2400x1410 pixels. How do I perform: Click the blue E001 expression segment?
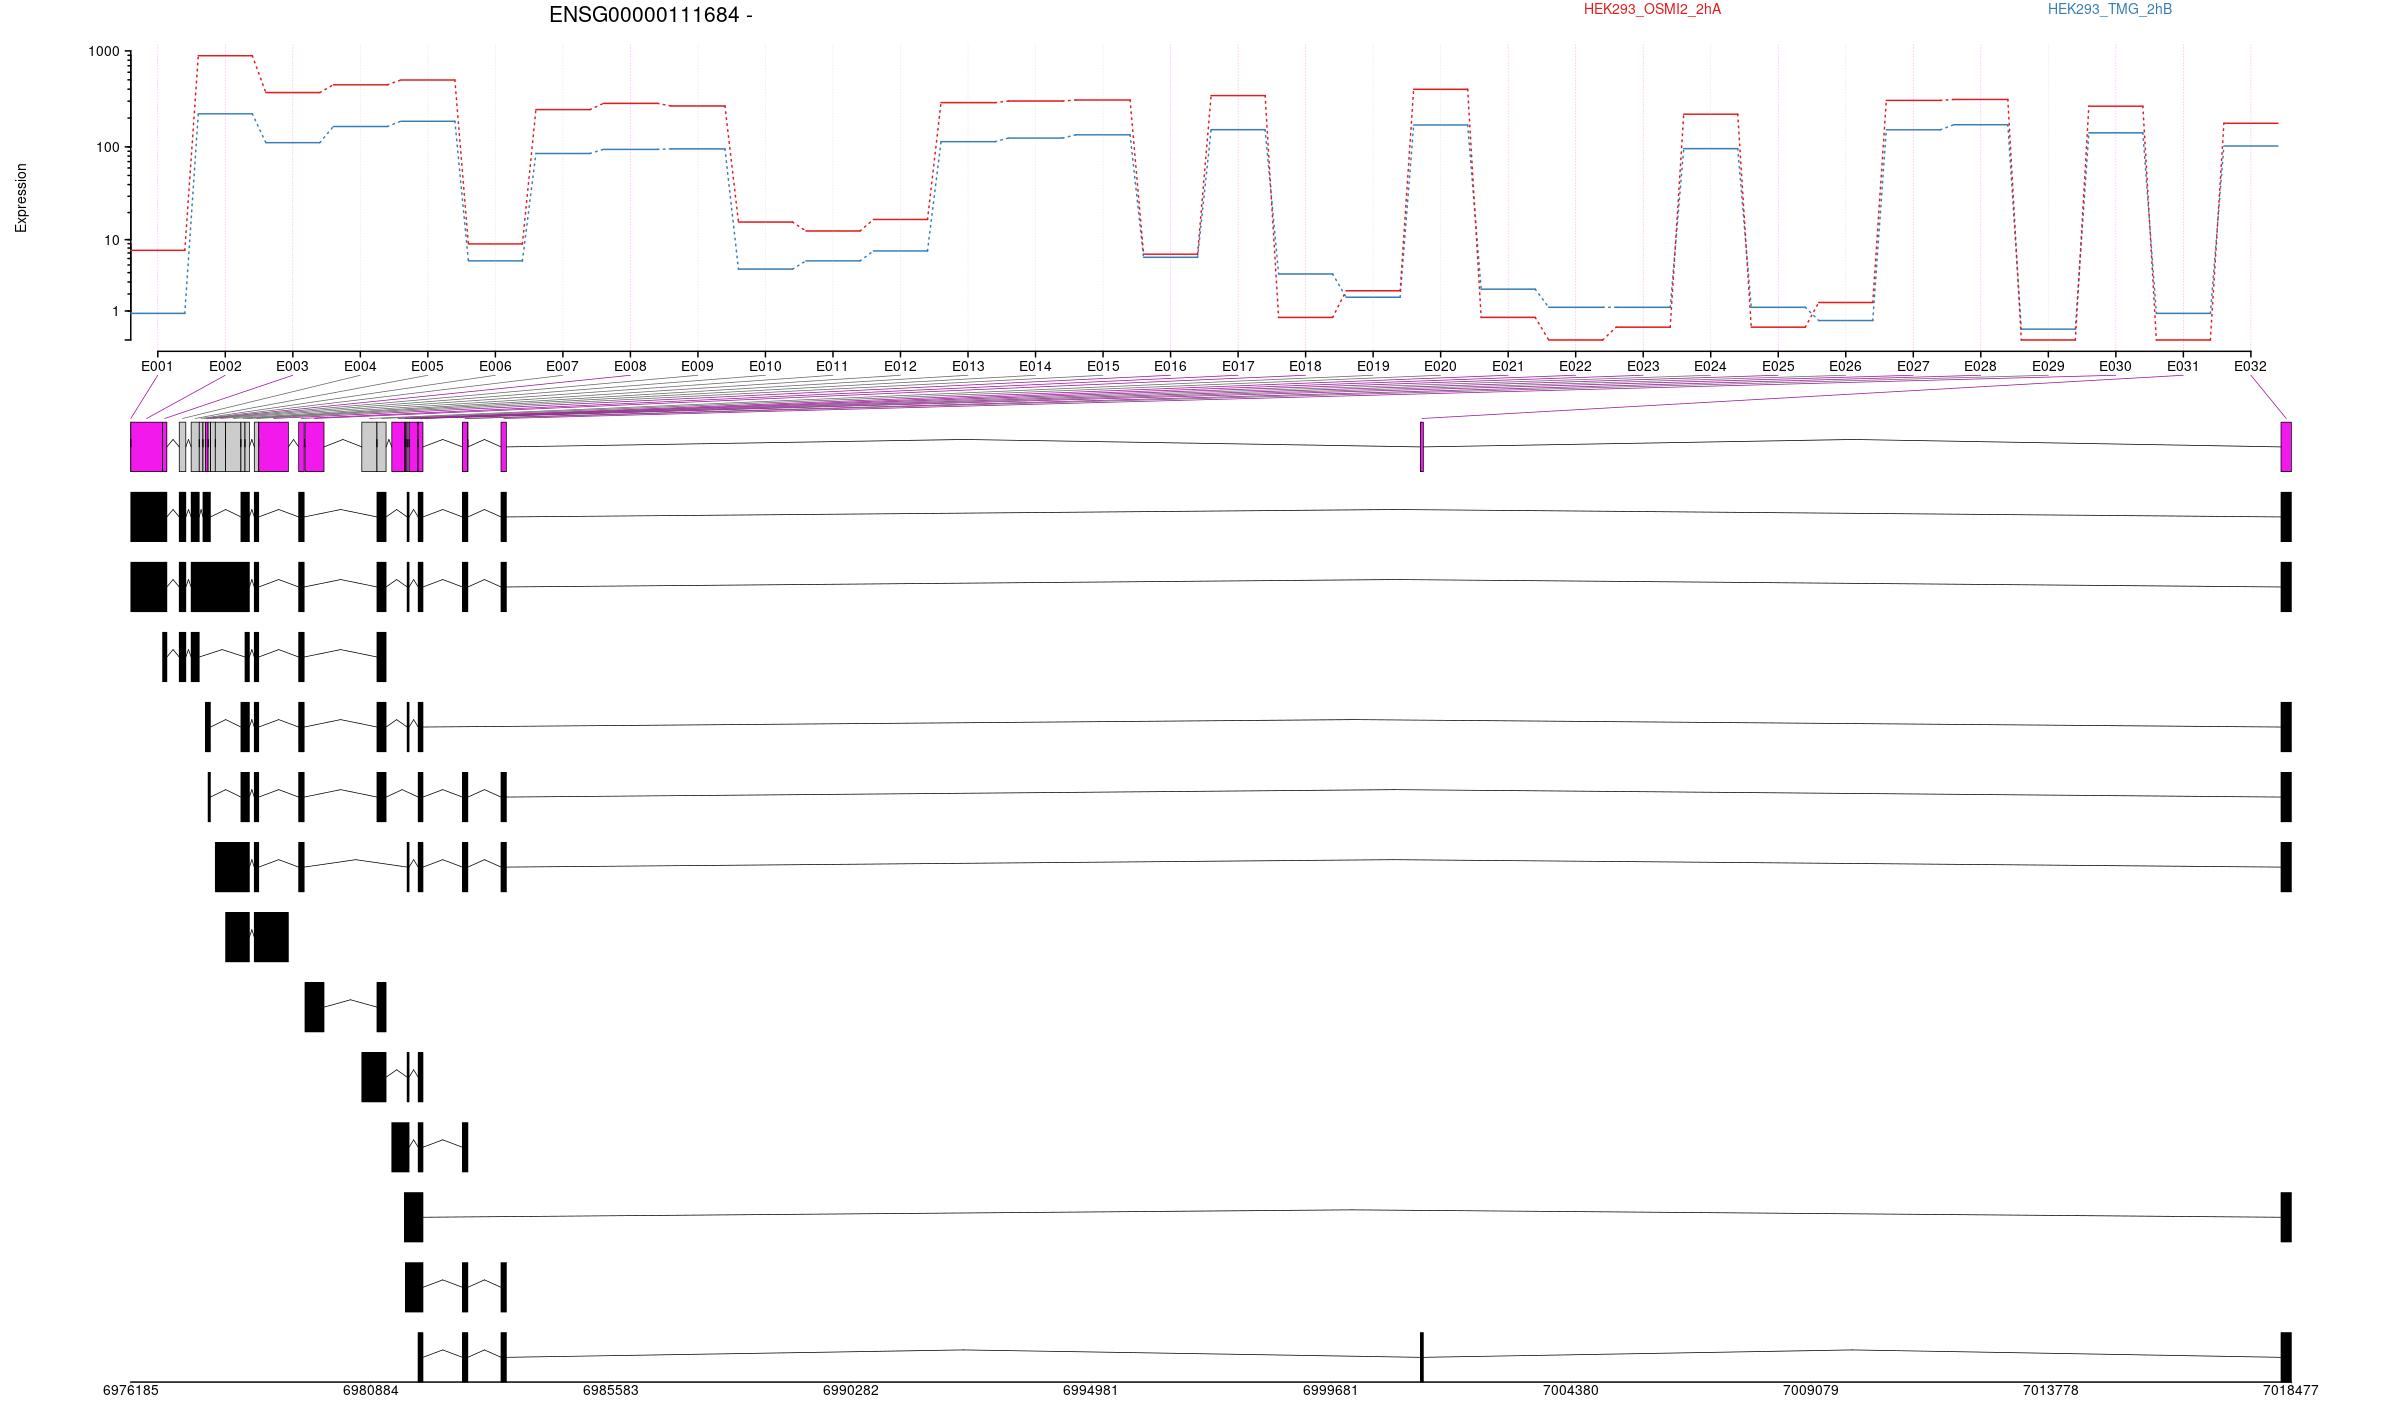[x=158, y=313]
